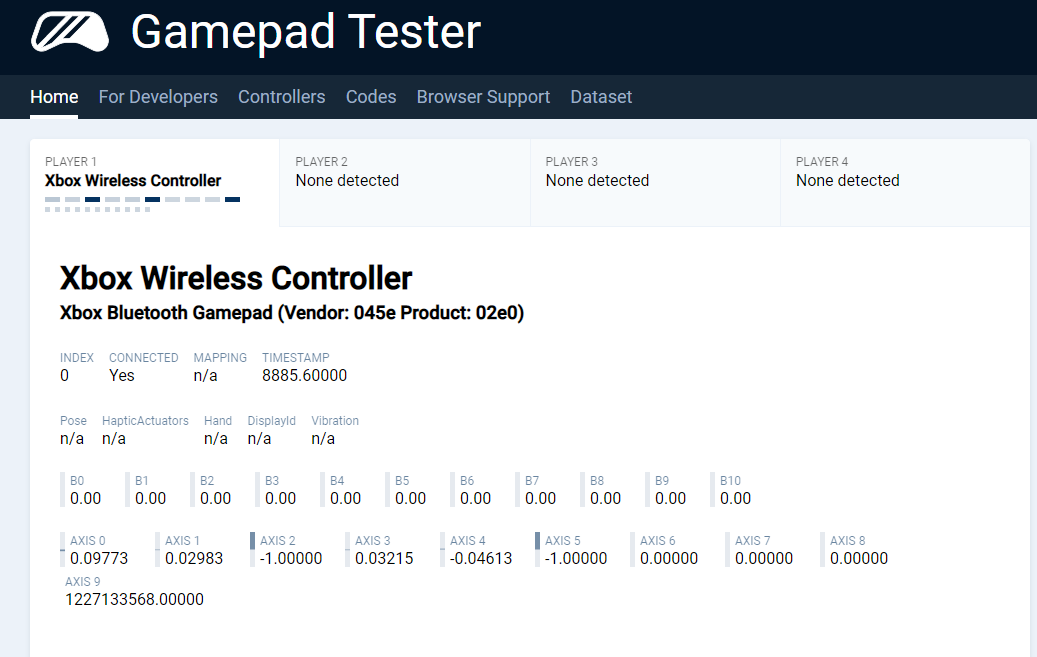Click the B1 button value 0.00
Viewport: 1037px width, 657px height.
click(150, 498)
